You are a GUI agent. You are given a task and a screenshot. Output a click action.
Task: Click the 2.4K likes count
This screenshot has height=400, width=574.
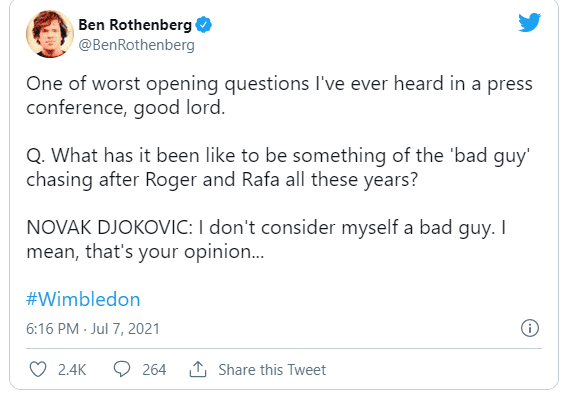tap(72, 370)
